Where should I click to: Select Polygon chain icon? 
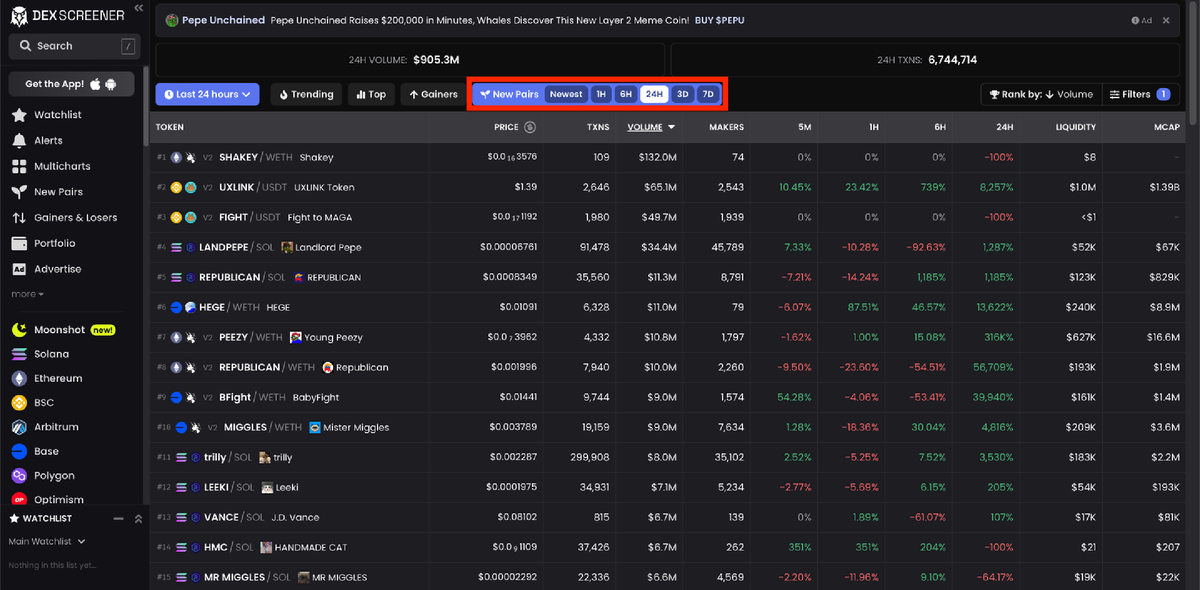[19, 476]
